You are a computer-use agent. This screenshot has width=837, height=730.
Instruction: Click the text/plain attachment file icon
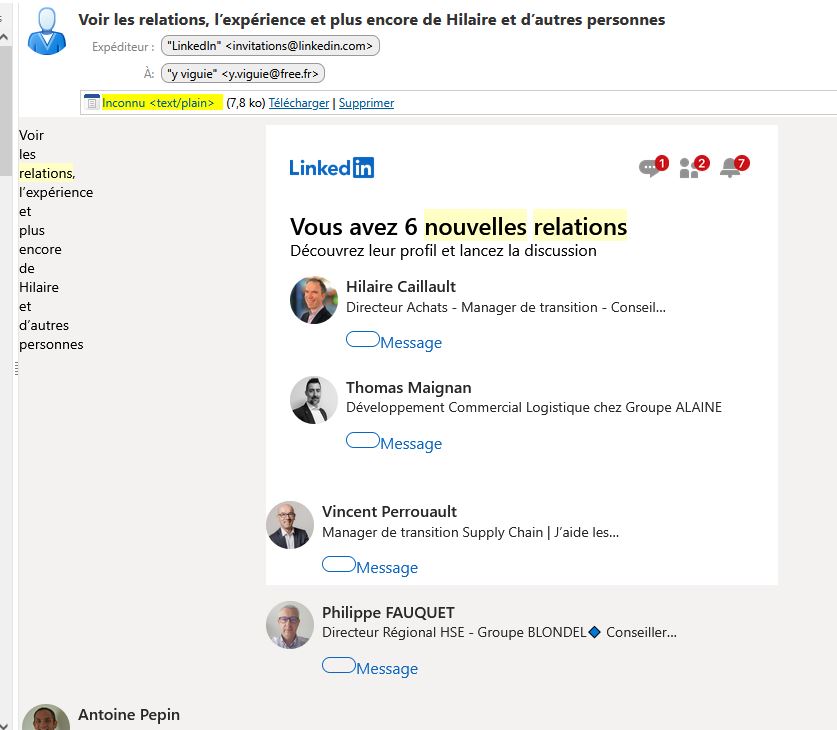pyautogui.click(x=92, y=102)
